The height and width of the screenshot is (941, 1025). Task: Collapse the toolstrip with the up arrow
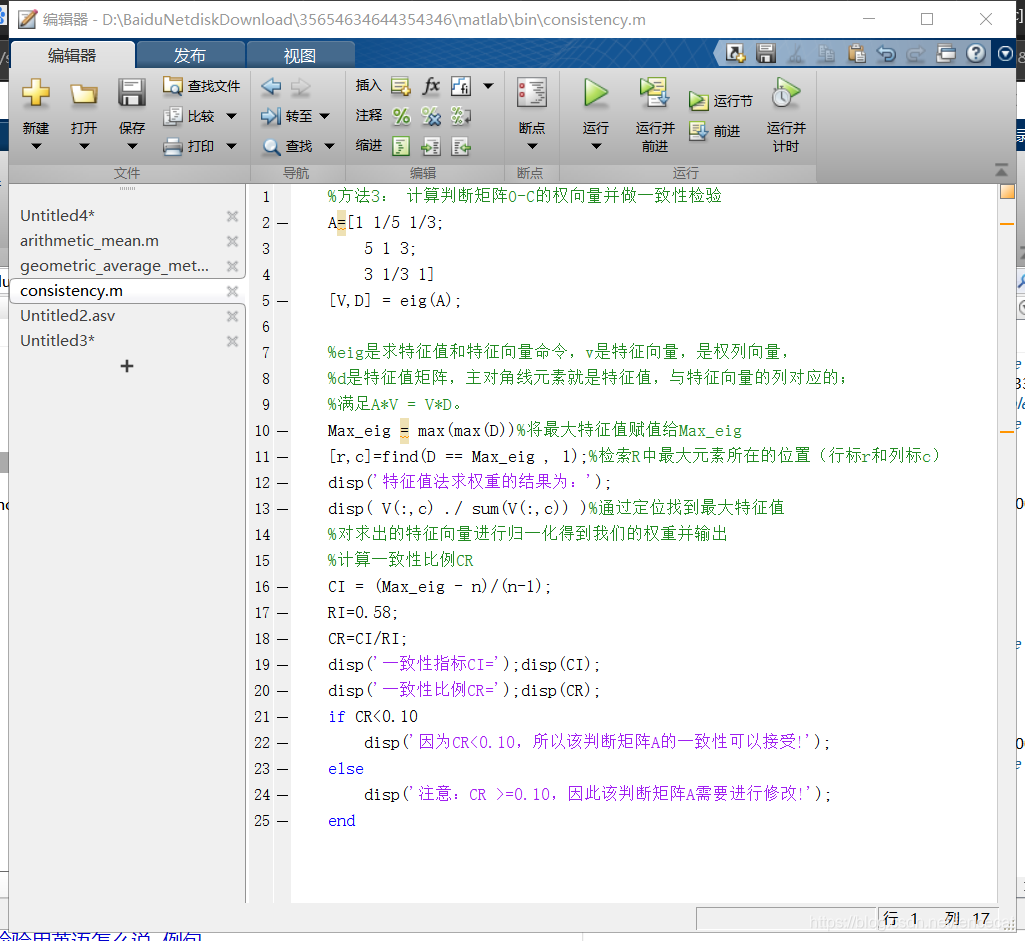point(1001,171)
